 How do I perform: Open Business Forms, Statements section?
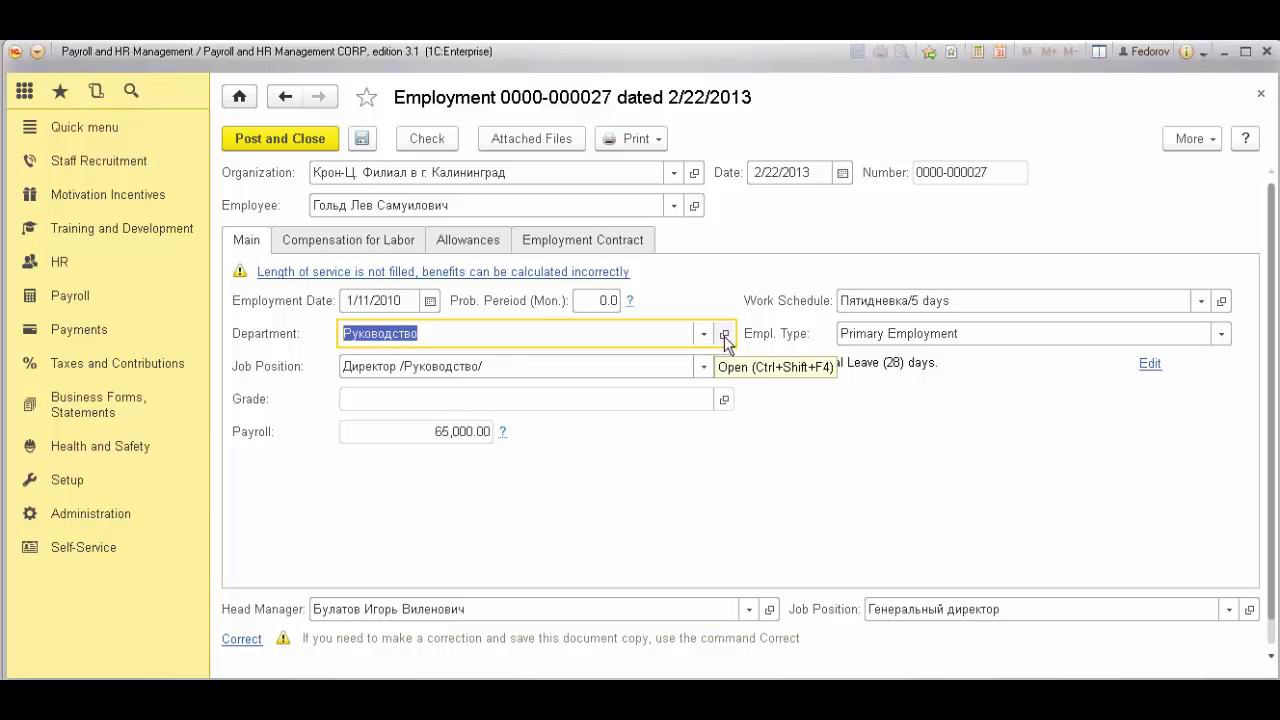[99, 405]
